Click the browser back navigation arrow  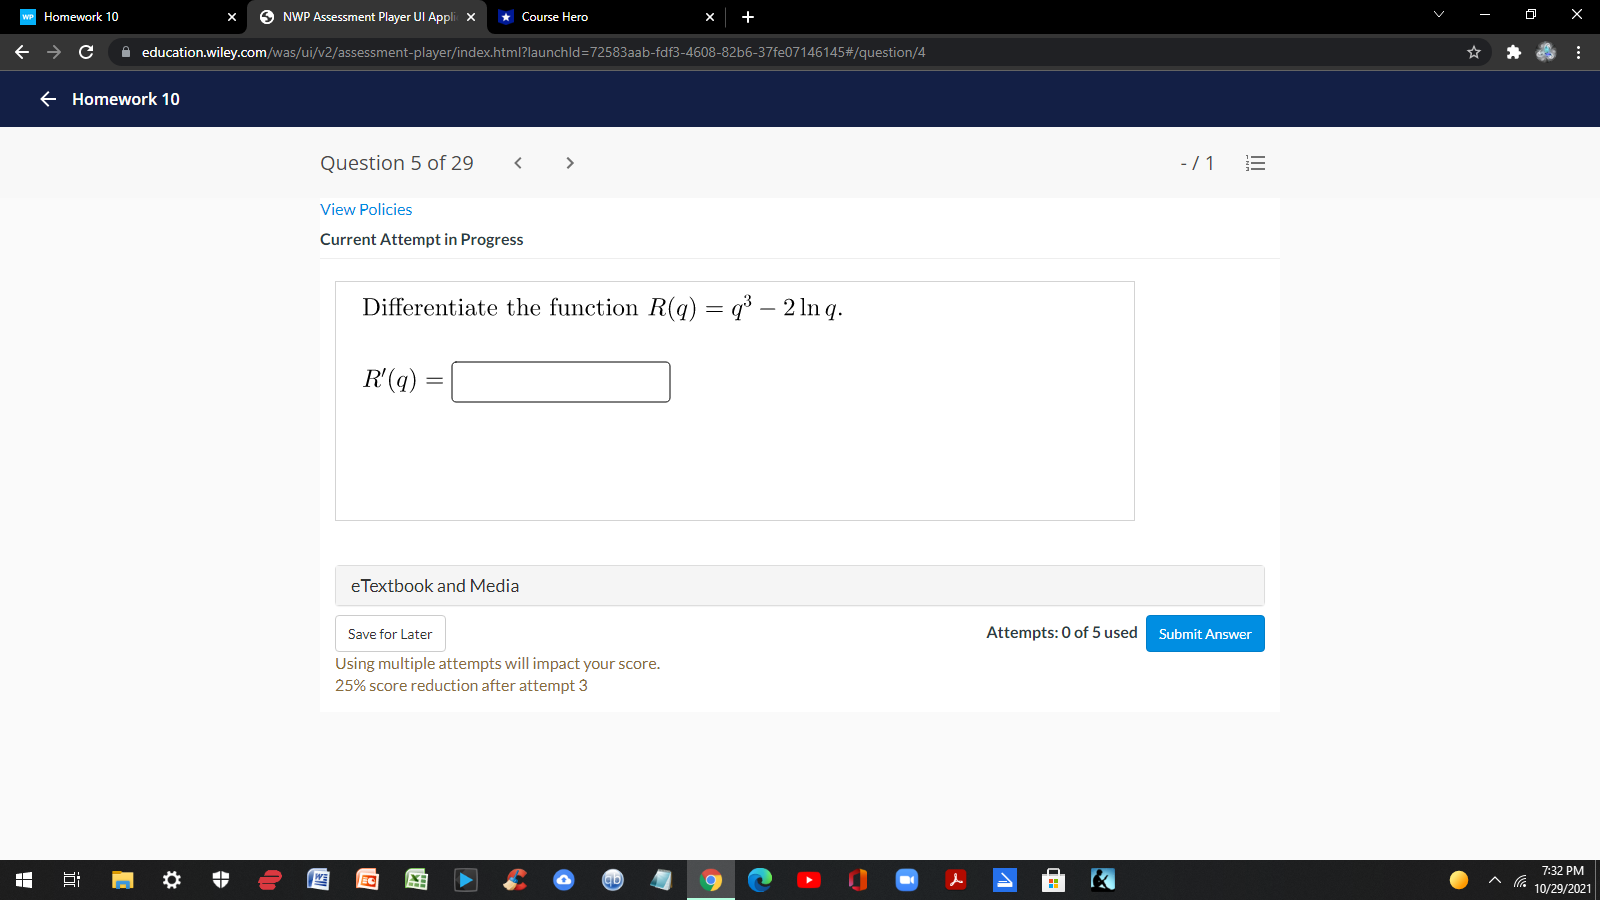tap(20, 52)
